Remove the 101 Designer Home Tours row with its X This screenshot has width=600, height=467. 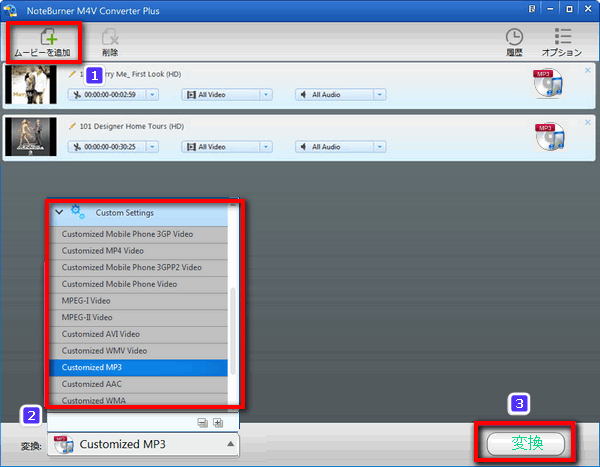587,122
